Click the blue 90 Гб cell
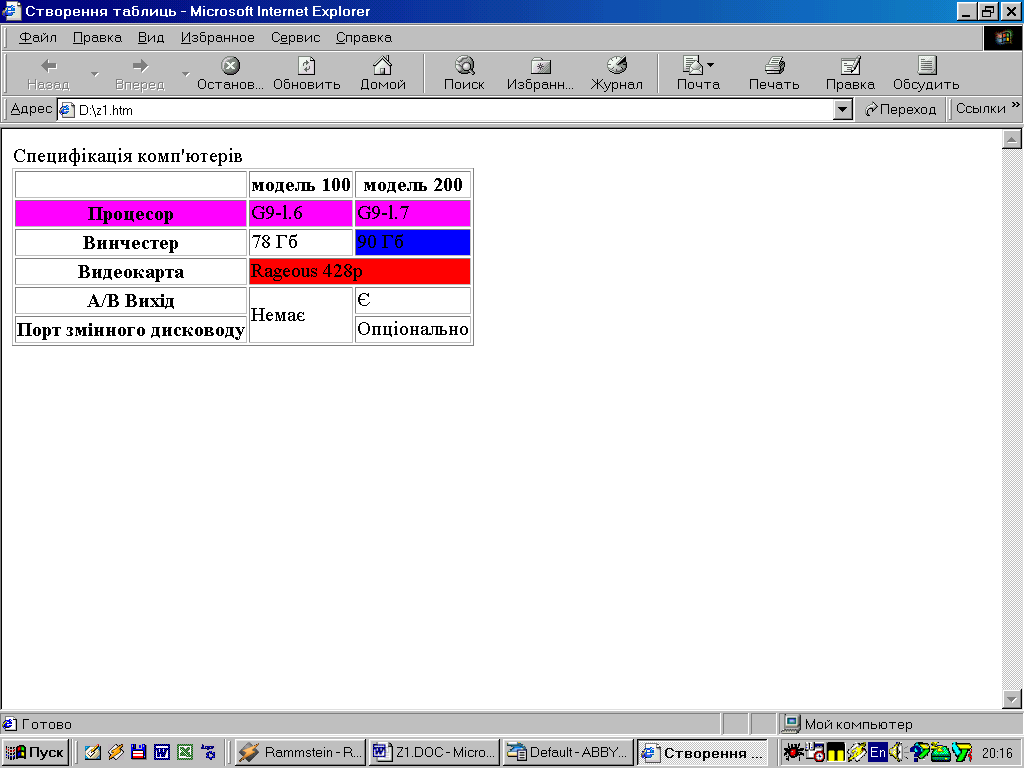Viewport: 1024px width, 768px height. pos(413,242)
